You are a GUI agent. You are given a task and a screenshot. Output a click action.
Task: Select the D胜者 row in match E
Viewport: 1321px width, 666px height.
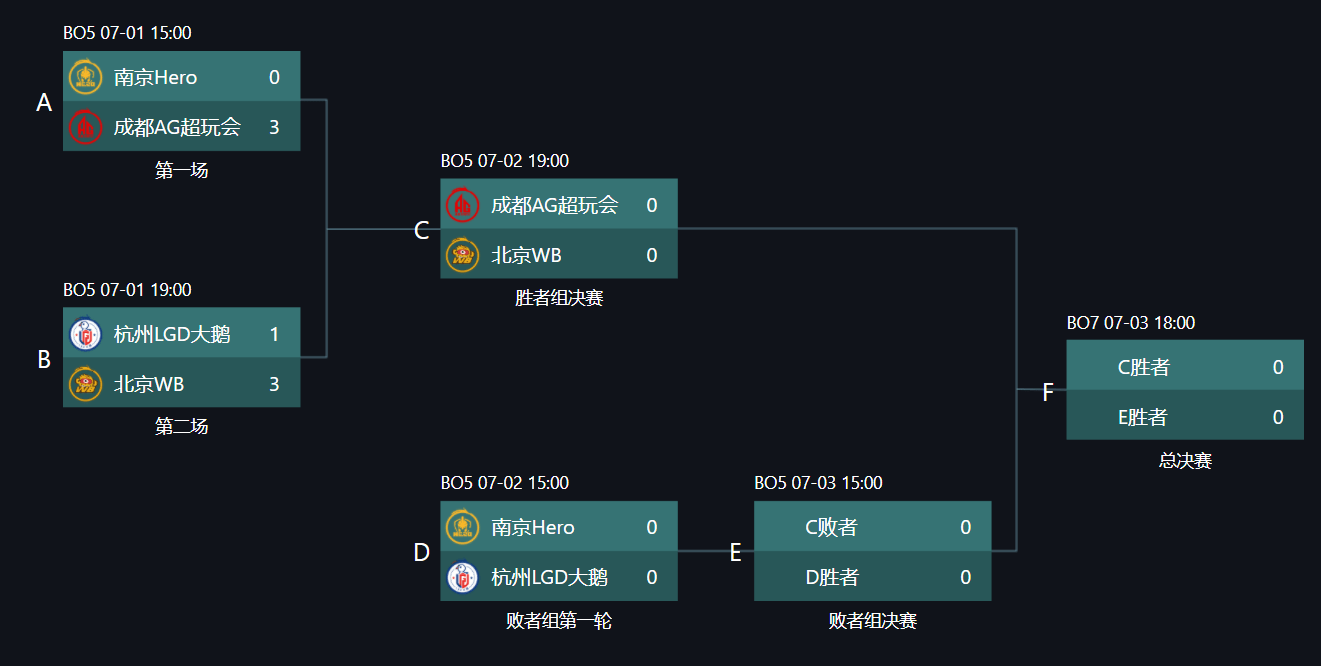coord(873,576)
